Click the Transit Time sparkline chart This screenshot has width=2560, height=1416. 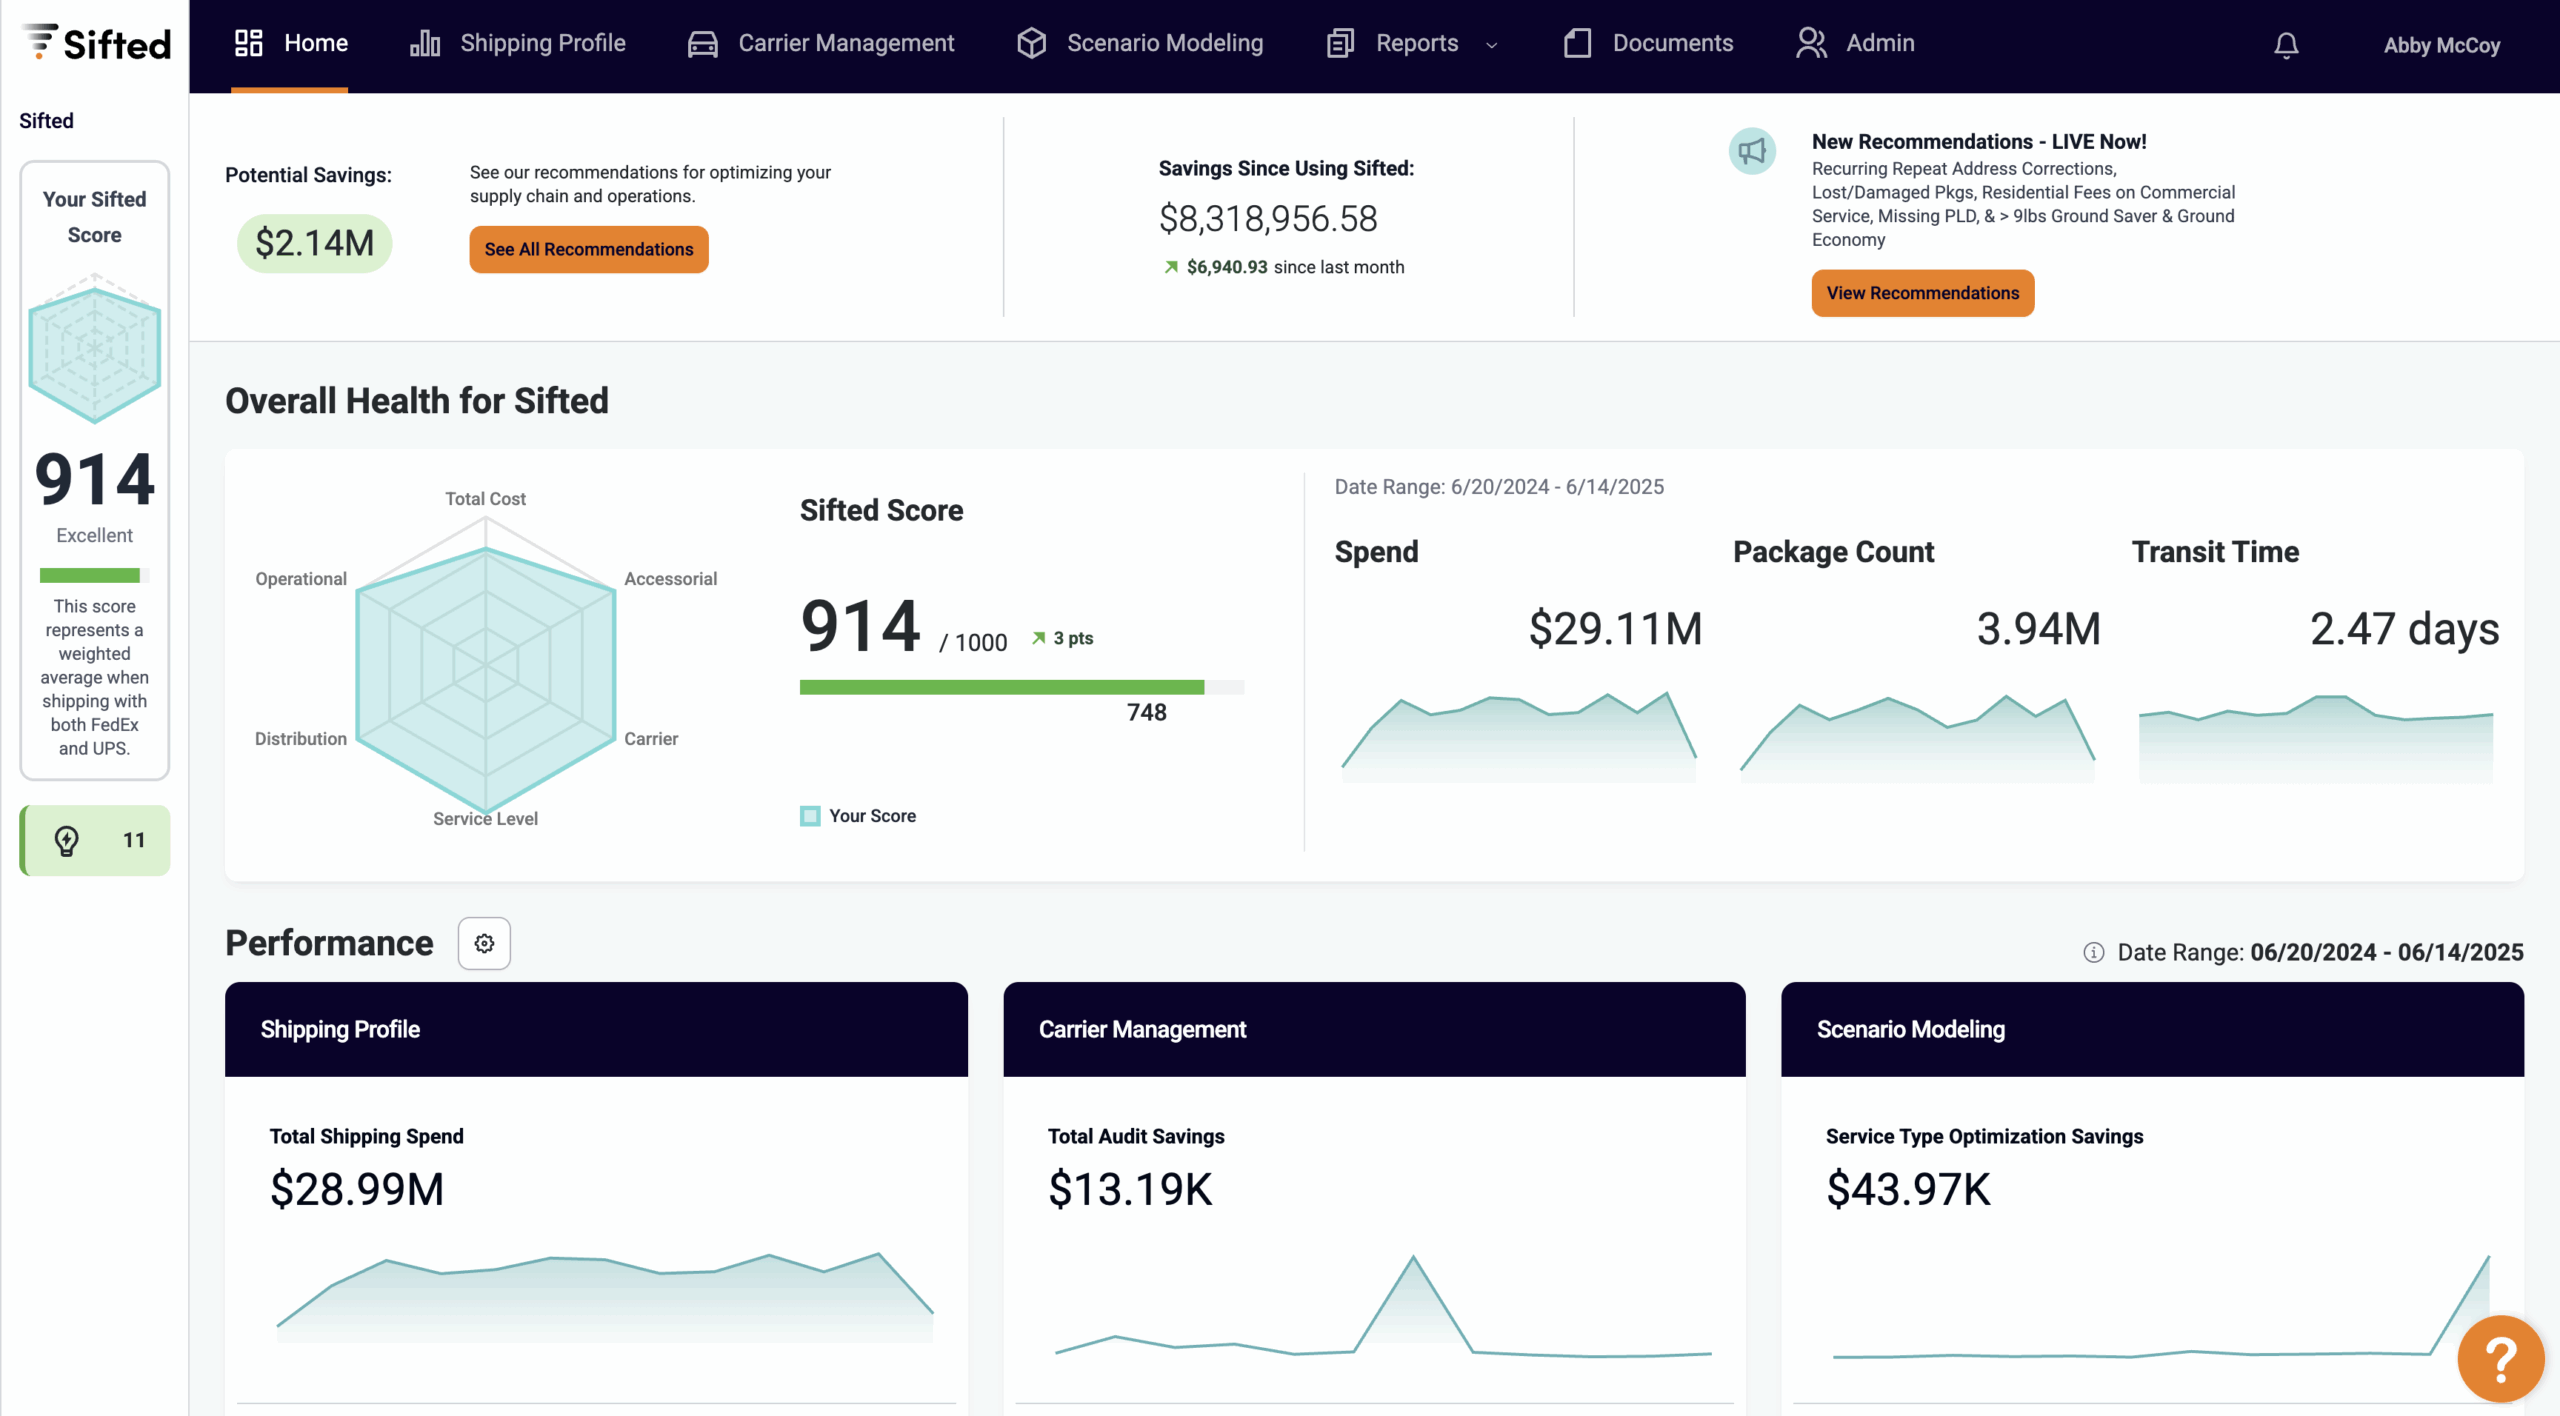pos(2315,737)
